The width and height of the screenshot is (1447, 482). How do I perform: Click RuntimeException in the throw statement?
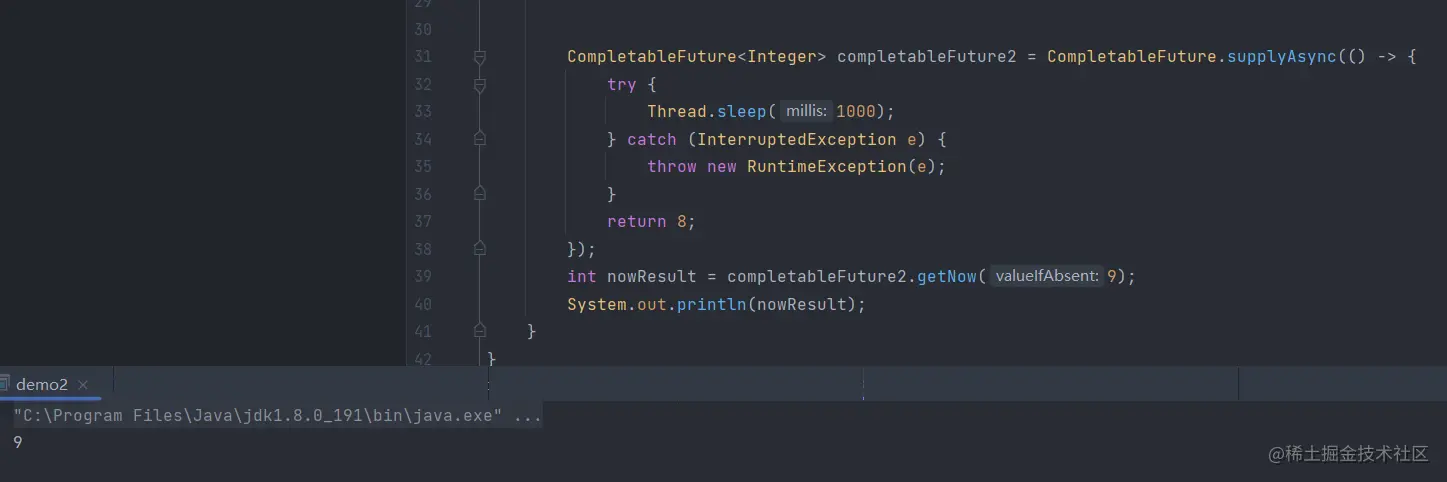click(x=827, y=167)
